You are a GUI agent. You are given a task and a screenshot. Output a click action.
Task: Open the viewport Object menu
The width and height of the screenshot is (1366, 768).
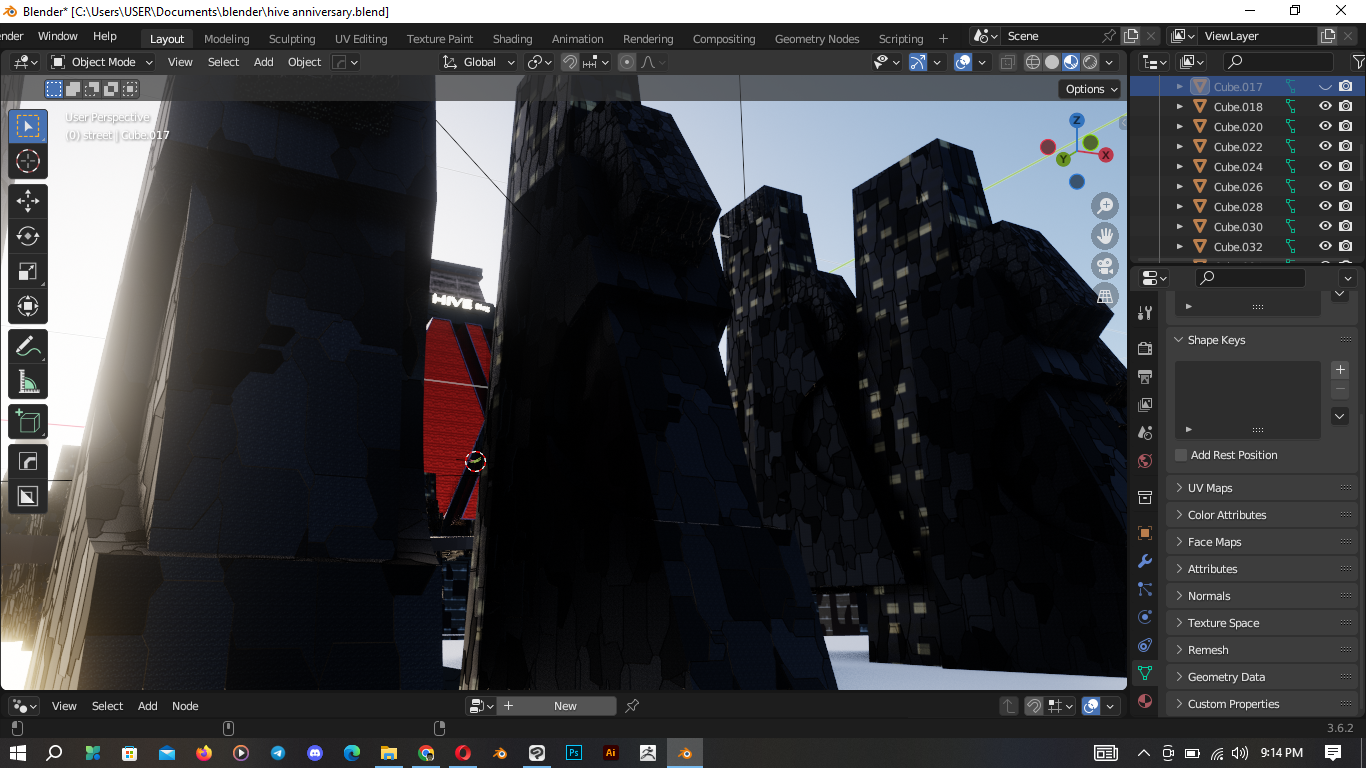pyautogui.click(x=304, y=62)
